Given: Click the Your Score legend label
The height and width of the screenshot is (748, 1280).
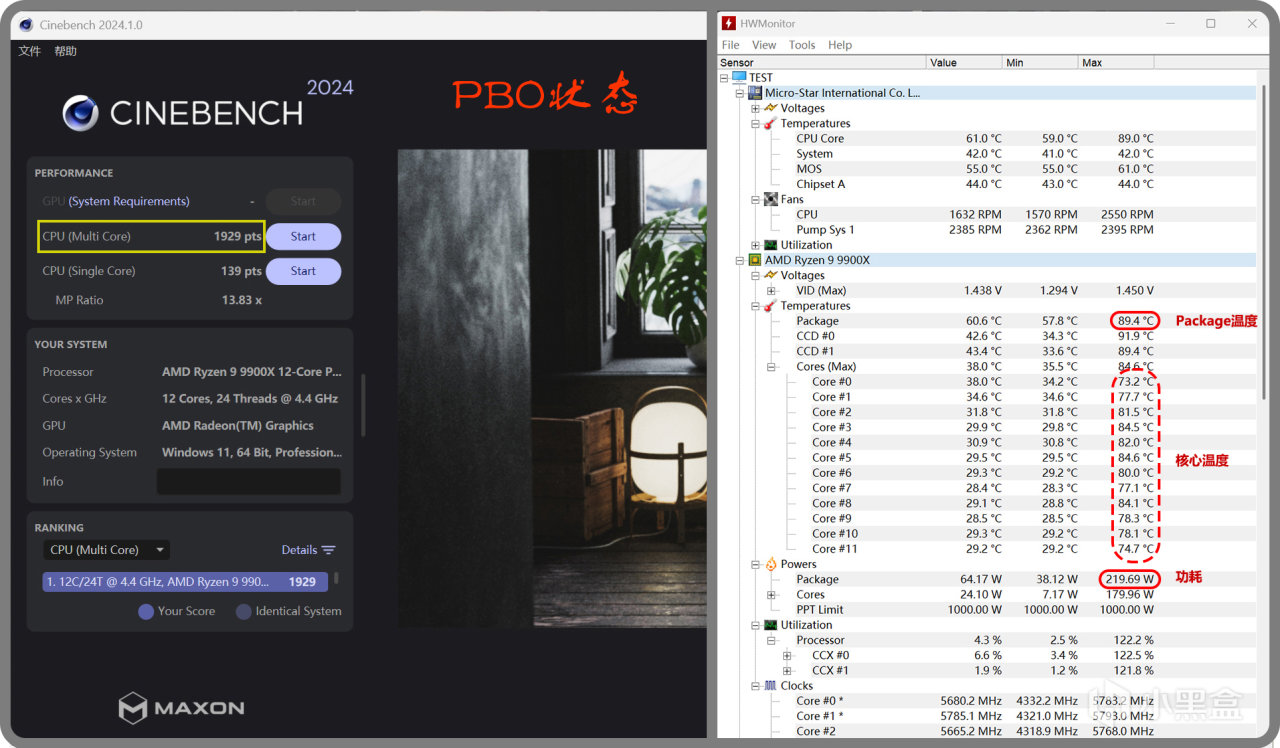Looking at the screenshot, I should [186, 611].
